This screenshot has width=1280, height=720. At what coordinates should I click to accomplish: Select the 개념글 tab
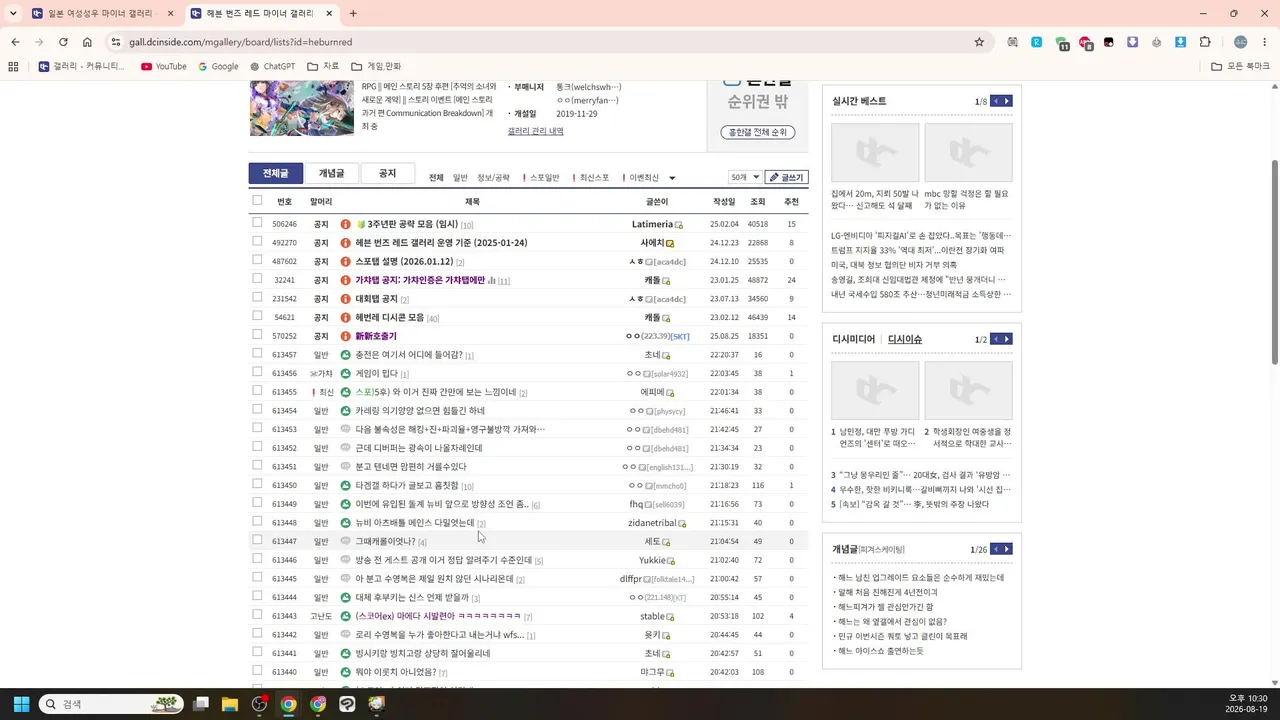(331, 173)
